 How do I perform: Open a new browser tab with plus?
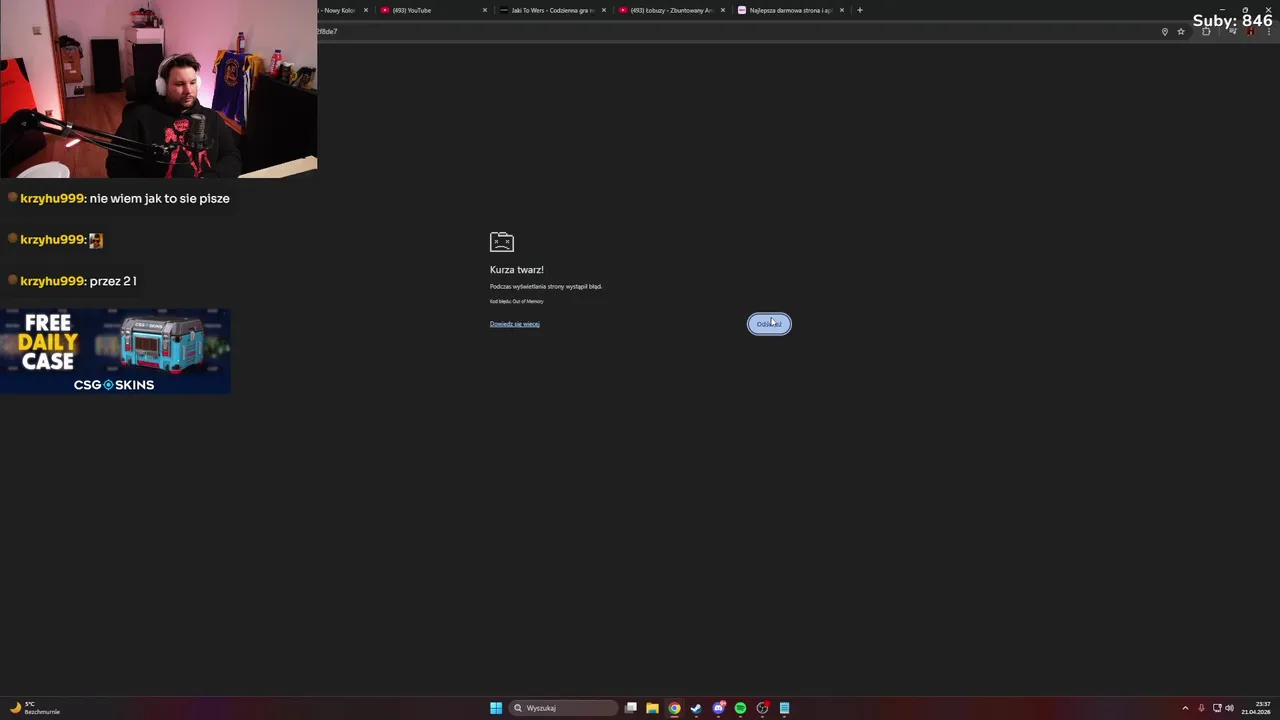[860, 10]
